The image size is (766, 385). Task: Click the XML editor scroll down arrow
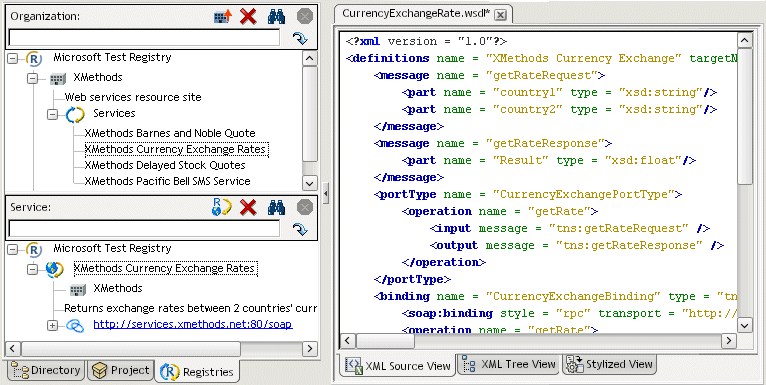pos(745,324)
